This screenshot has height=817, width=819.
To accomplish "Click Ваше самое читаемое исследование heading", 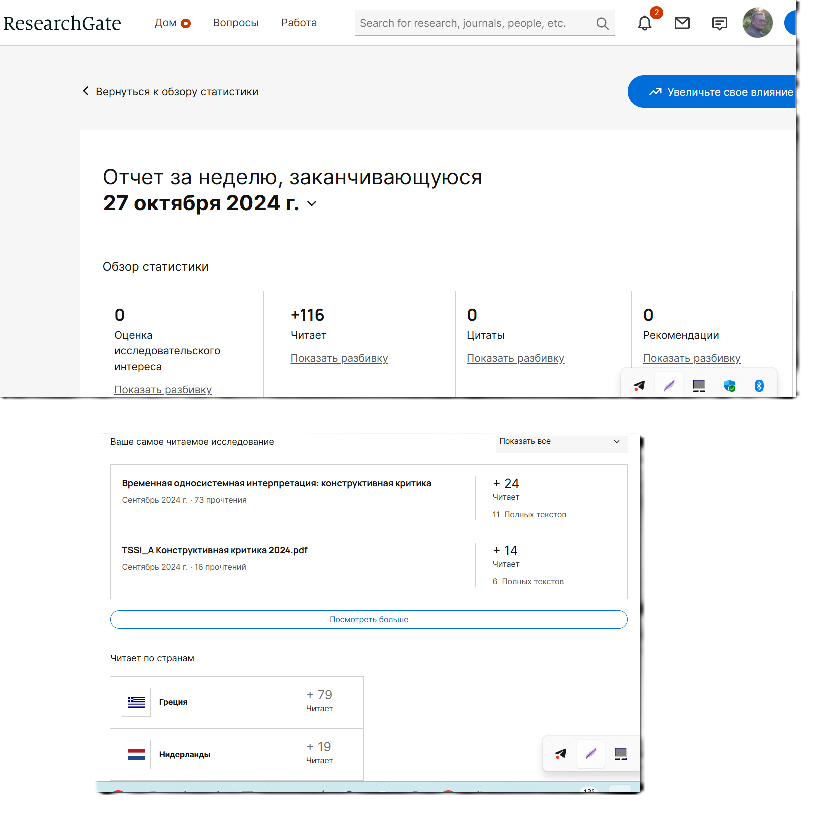I will click(192, 442).
